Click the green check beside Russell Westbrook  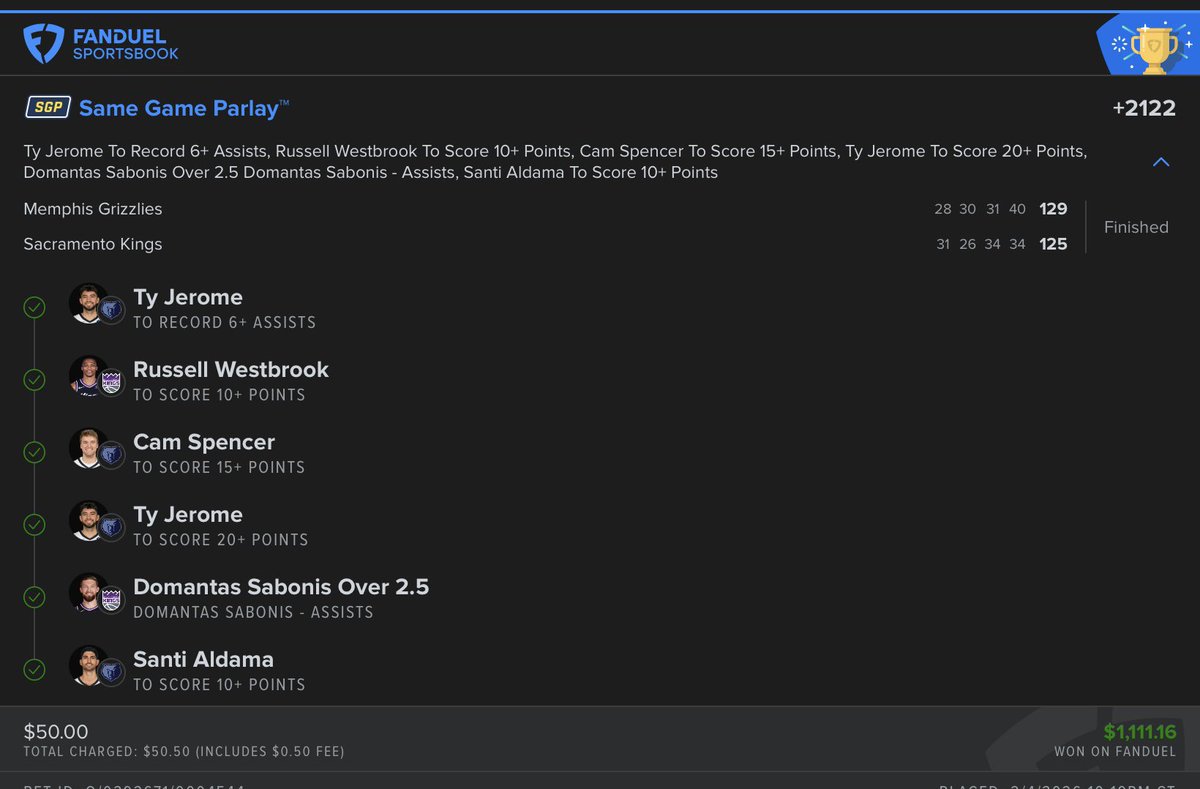pyautogui.click(x=34, y=380)
